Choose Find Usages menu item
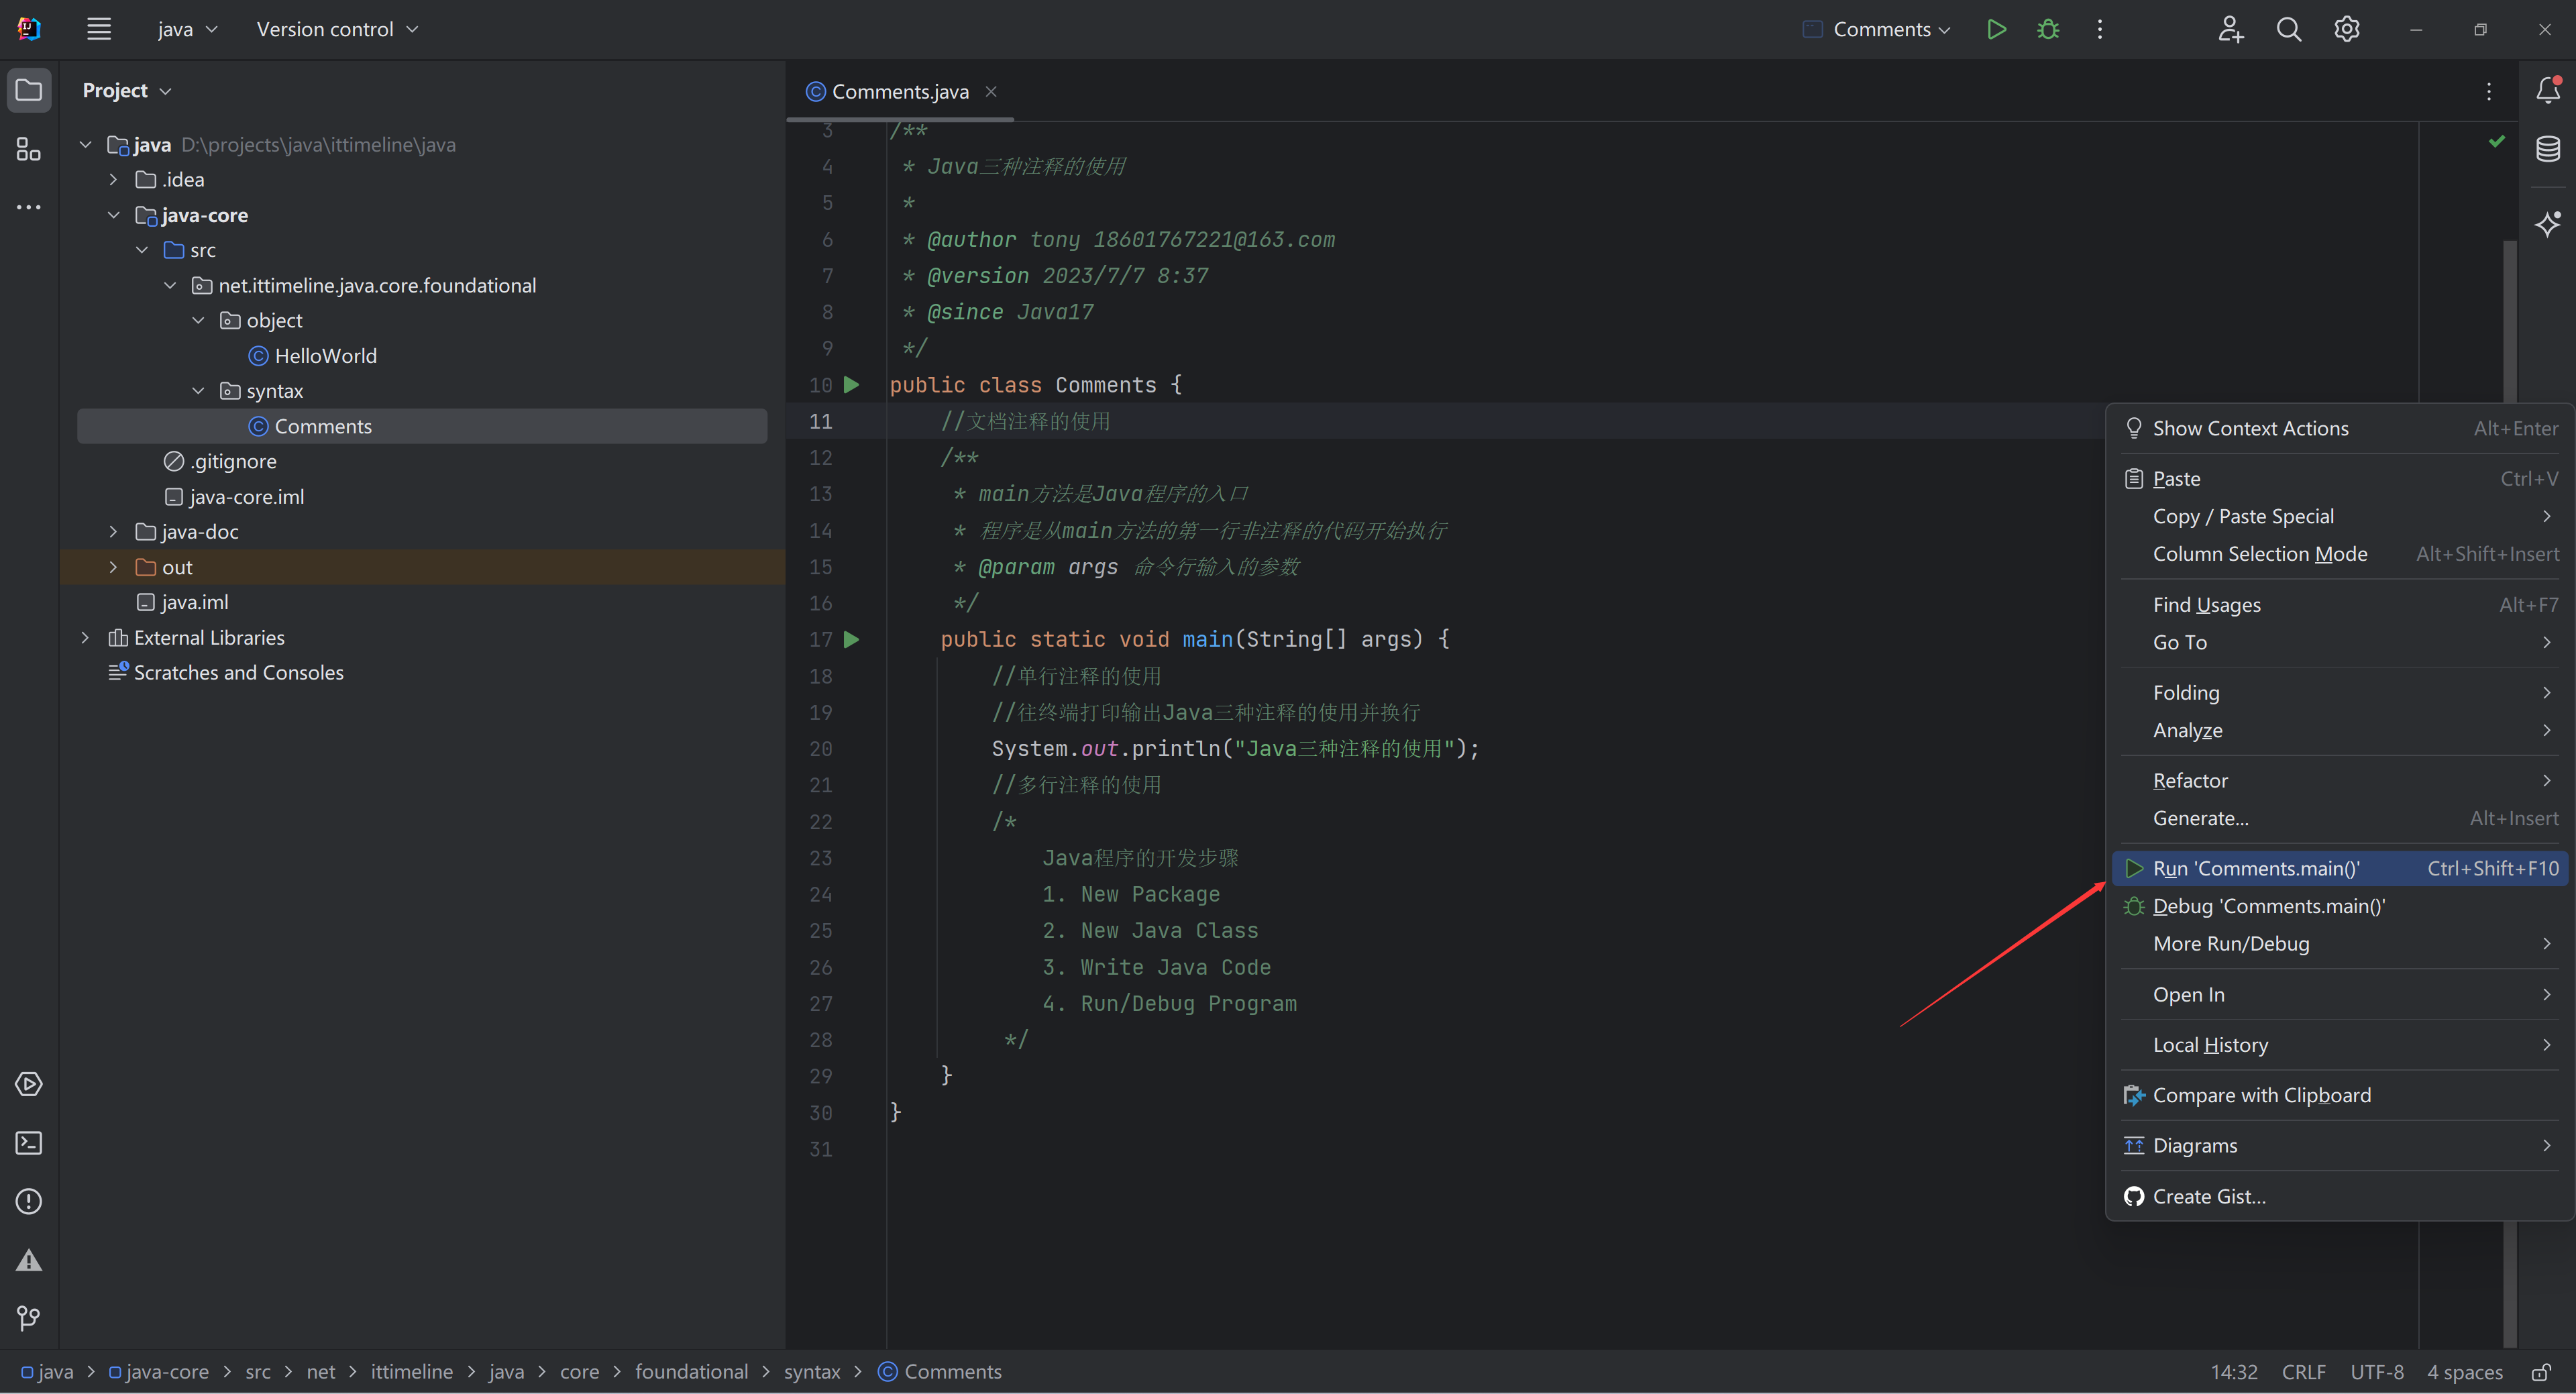Viewport: 2576px width, 1394px height. tap(2340, 605)
